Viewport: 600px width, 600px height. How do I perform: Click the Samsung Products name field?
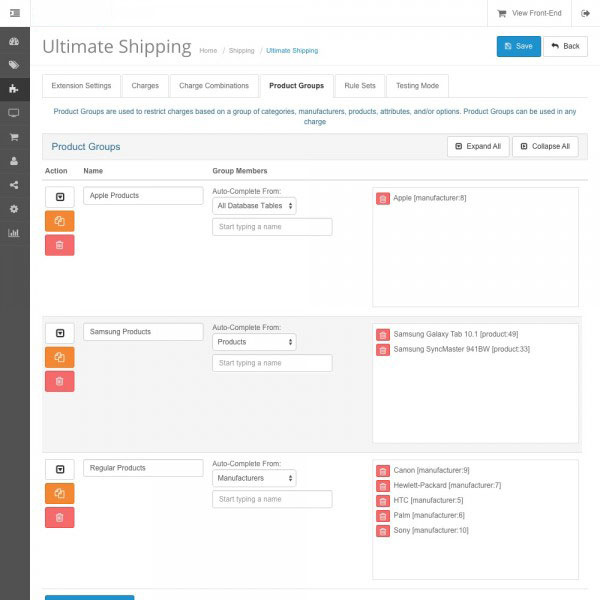click(x=143, y=331)
